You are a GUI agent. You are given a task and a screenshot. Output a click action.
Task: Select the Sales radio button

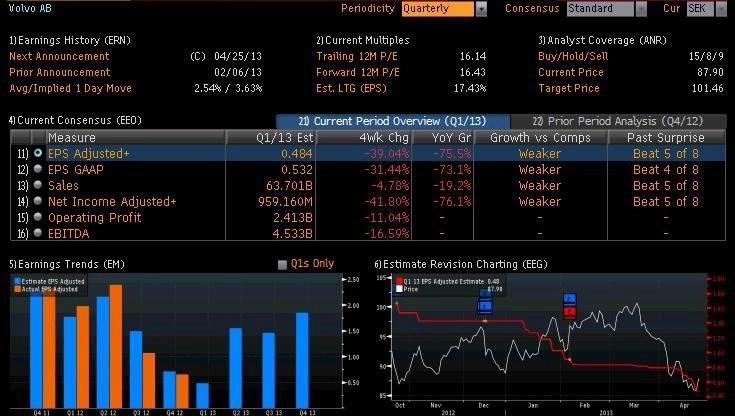(38, 185)
